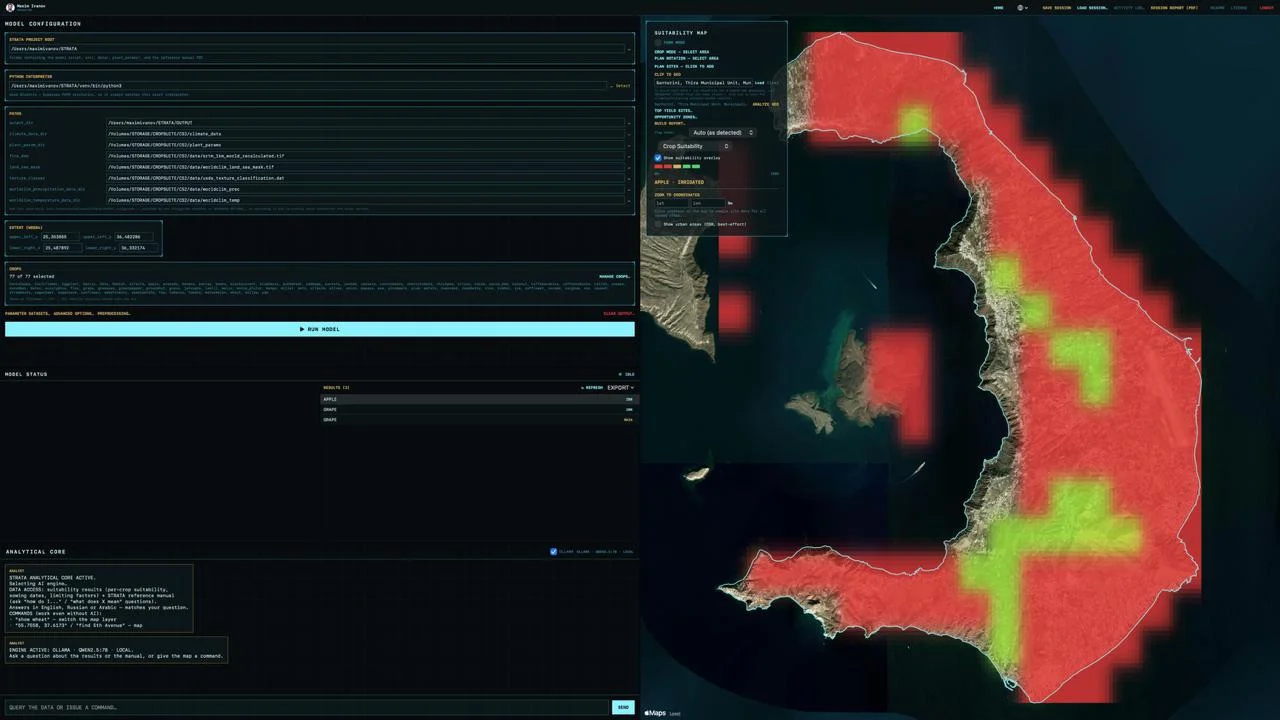This screenshot has width=1280, height=720.
Task: Enable the Show urban areas checkbox
Action: point(658,224)
